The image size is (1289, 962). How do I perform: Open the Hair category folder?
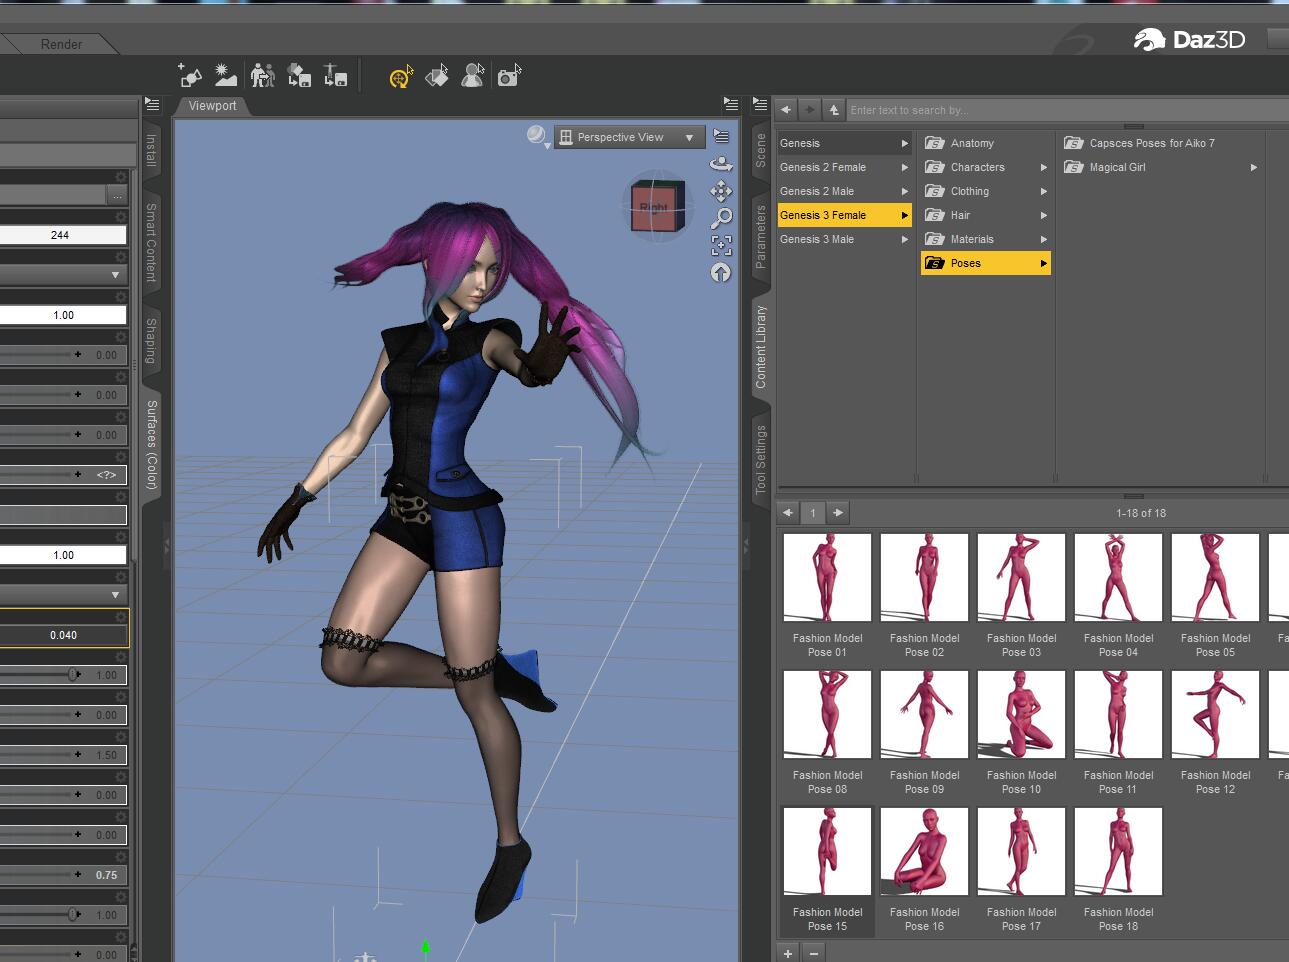click(985, 215)
